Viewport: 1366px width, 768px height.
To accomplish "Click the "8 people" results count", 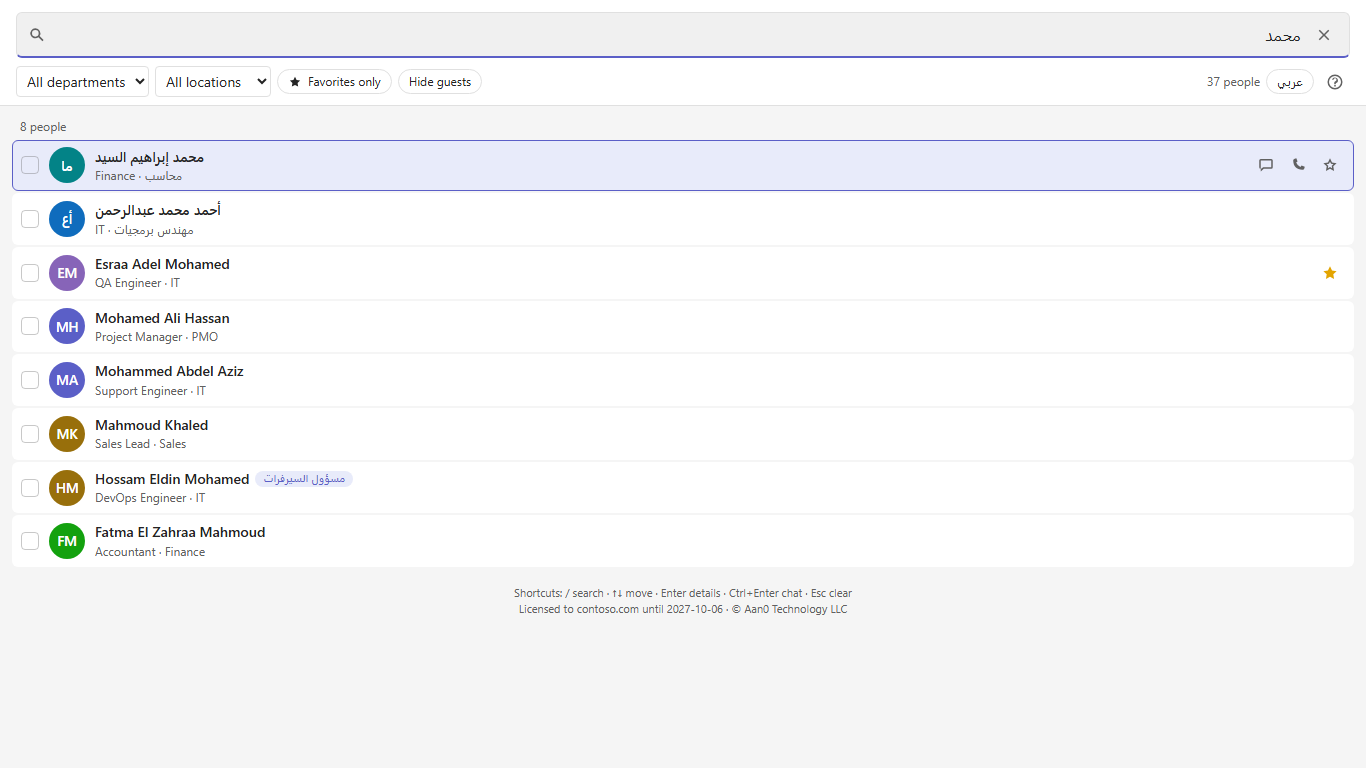I will pos(43,127).
